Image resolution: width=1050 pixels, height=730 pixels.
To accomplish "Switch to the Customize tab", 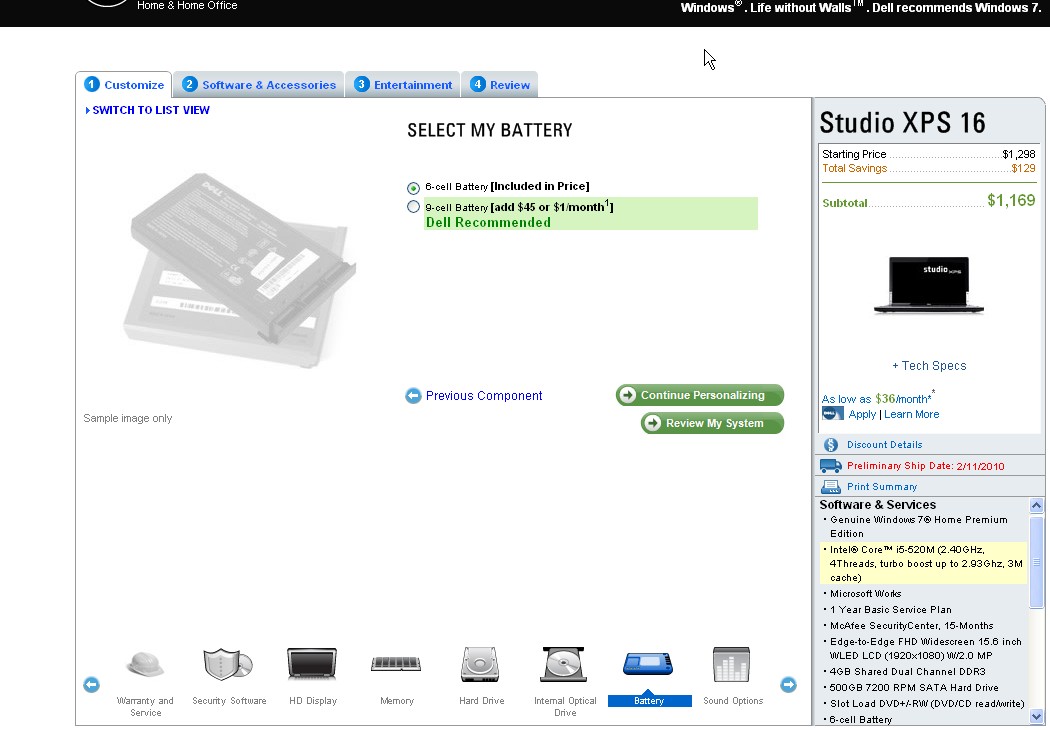I will [x=124, y=84].
